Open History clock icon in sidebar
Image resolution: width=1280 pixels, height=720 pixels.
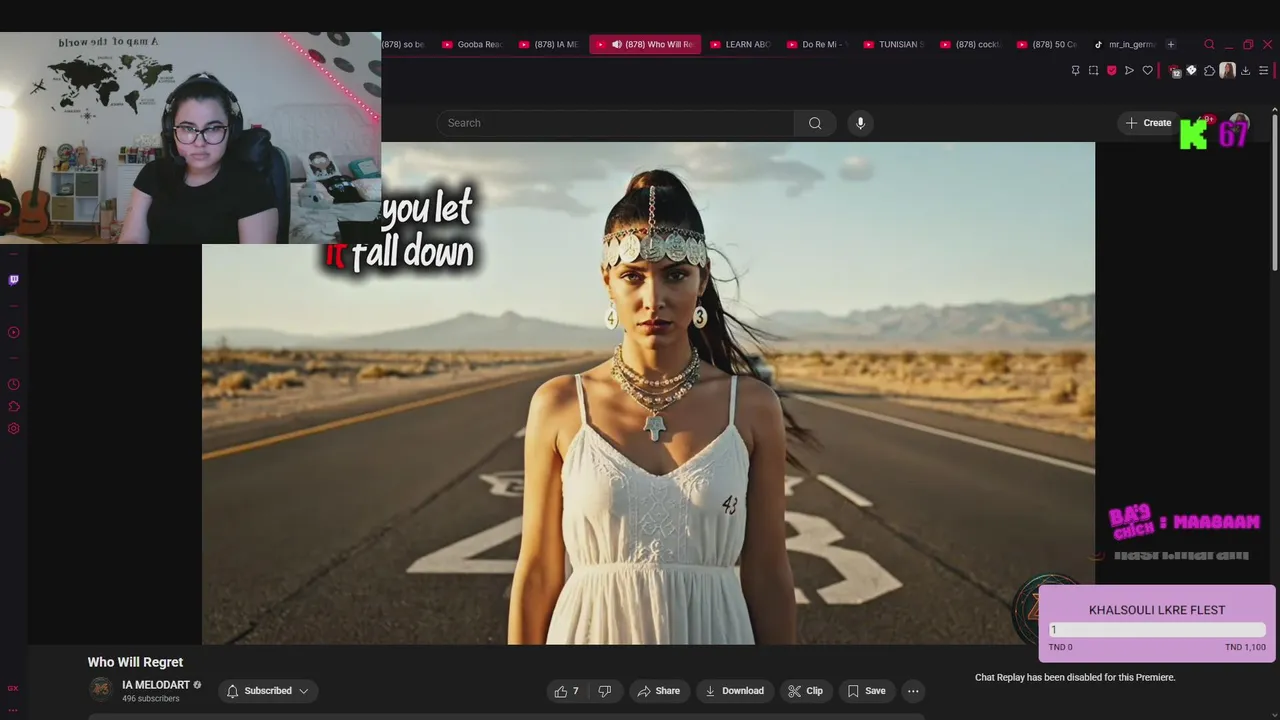13,384
